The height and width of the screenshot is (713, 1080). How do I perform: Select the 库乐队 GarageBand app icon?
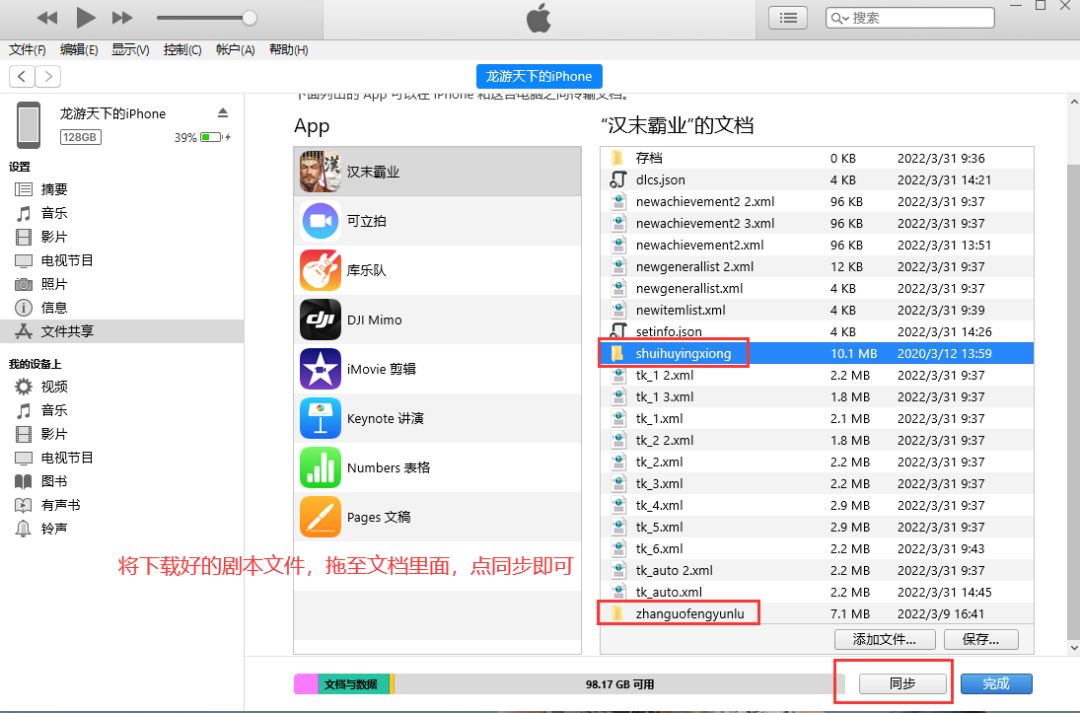pyautogui.click(x=320, y=270)
